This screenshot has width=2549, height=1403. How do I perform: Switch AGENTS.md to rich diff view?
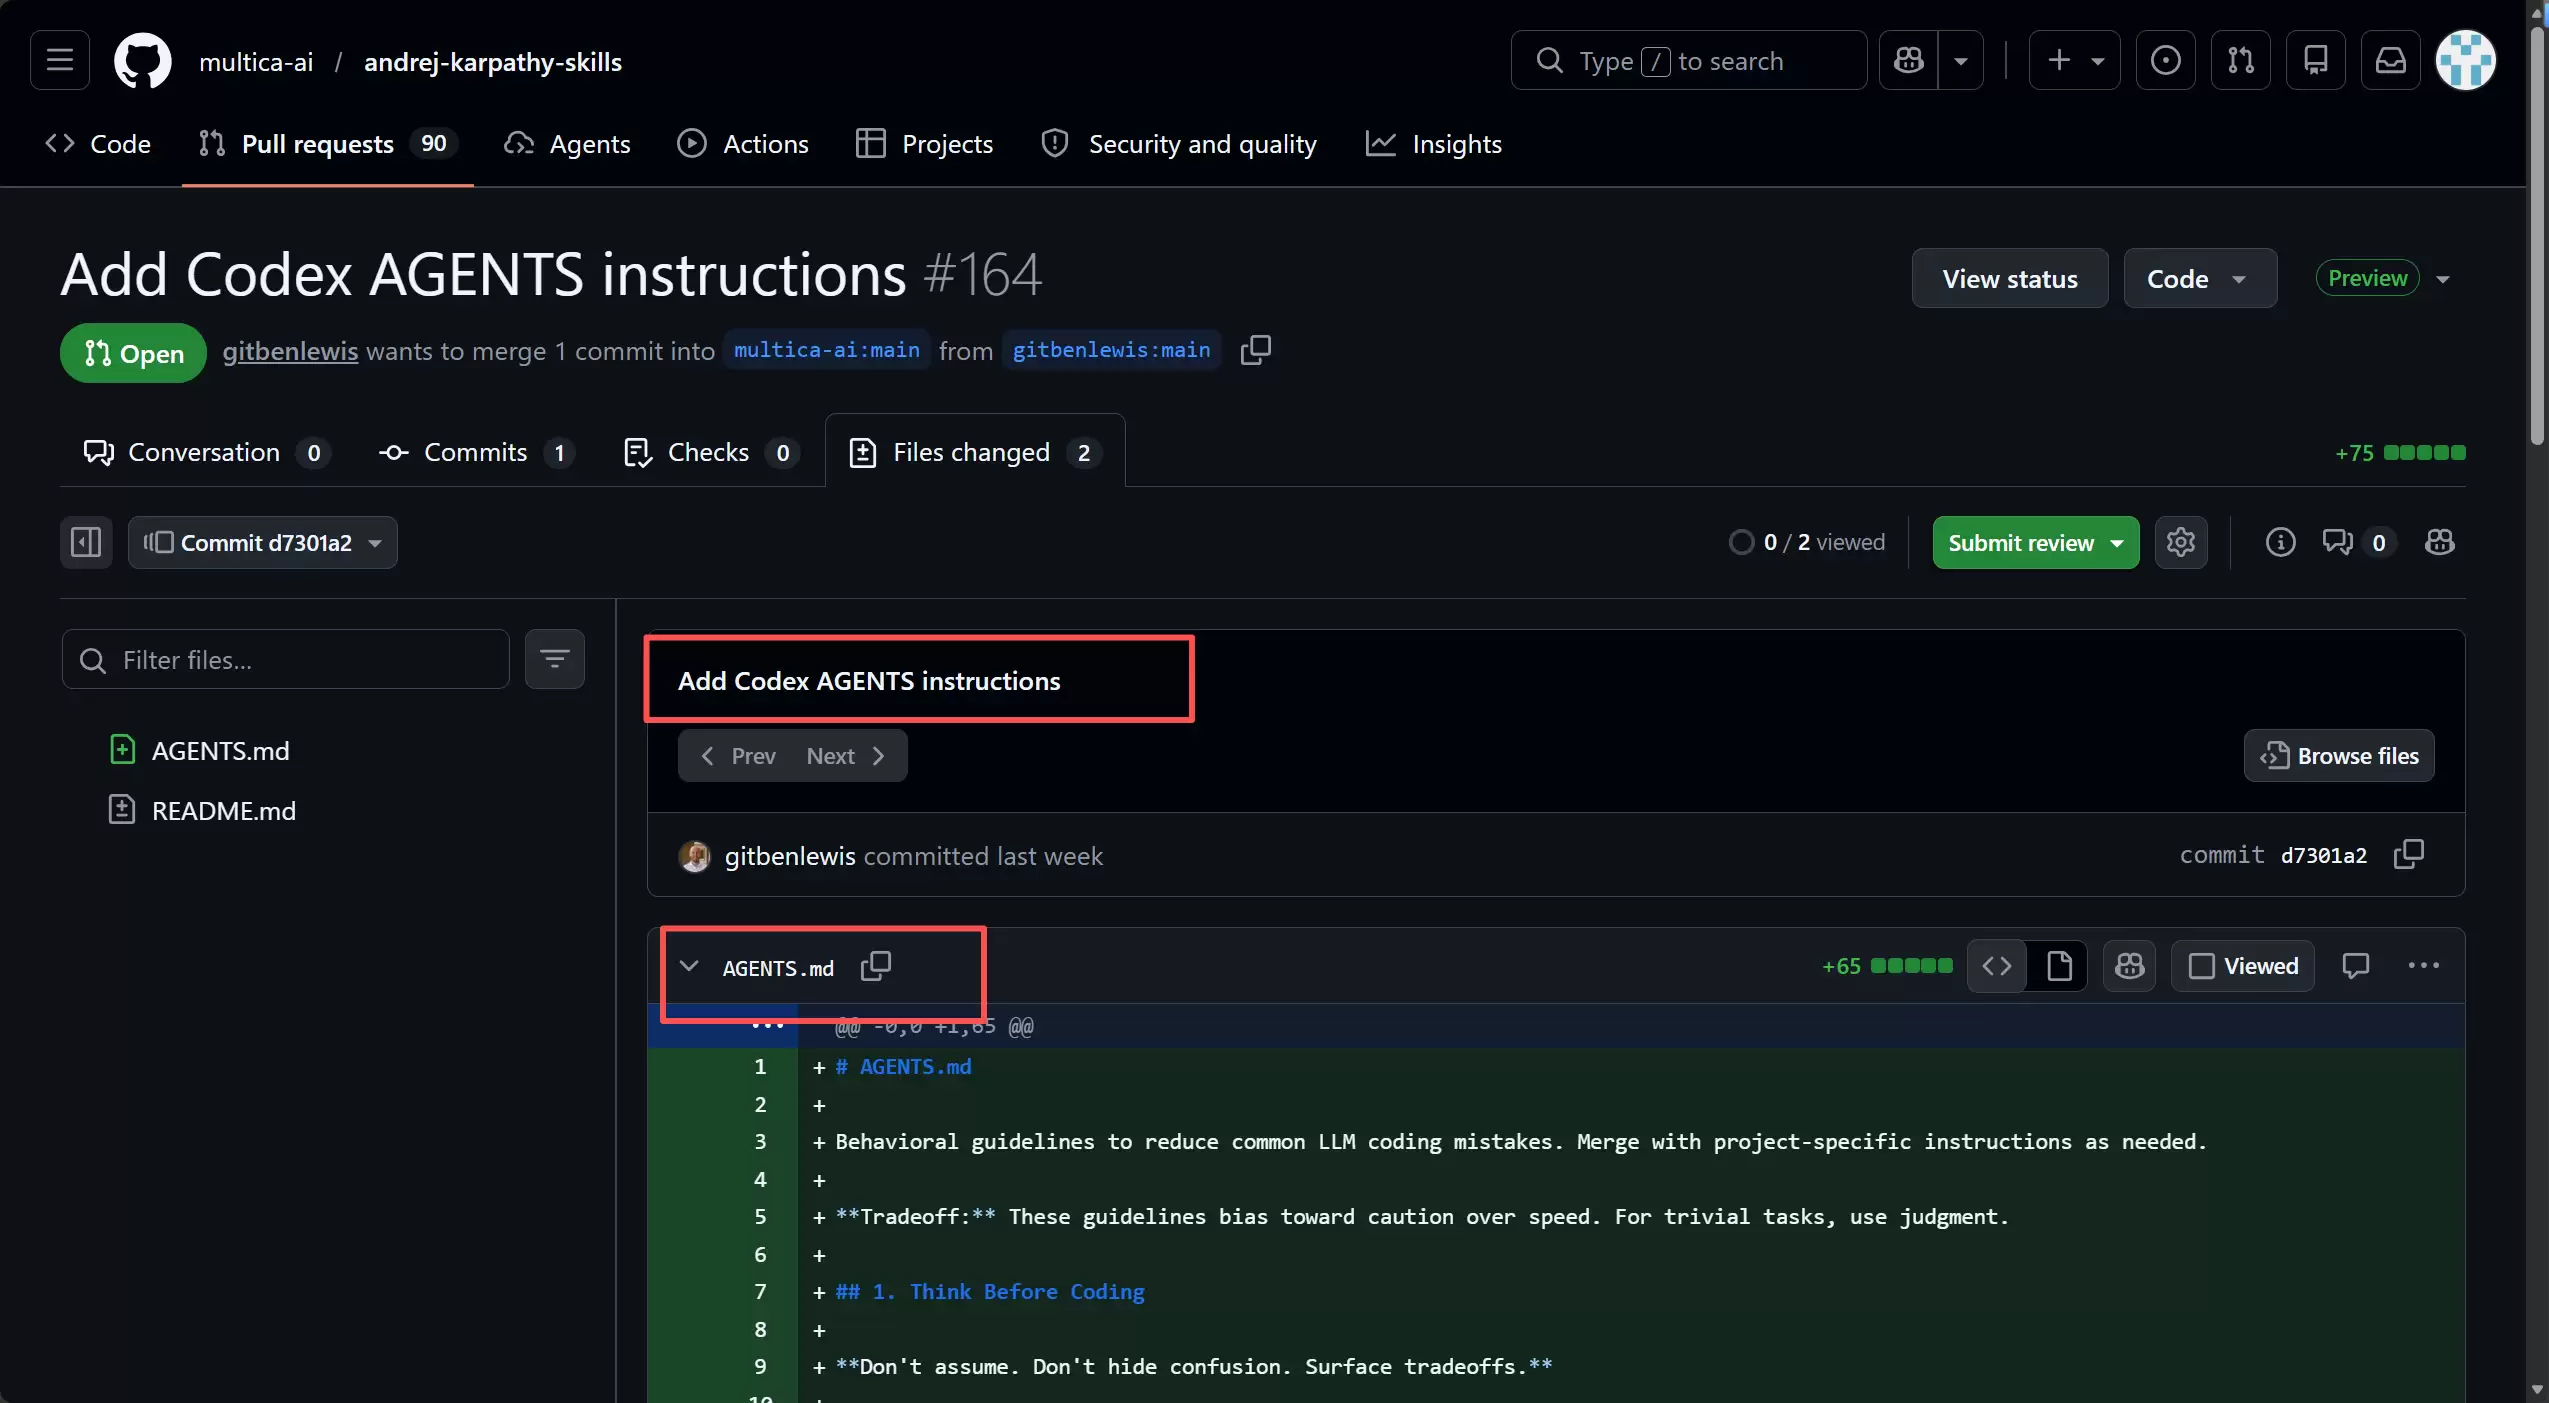(x=2059, y=966)
